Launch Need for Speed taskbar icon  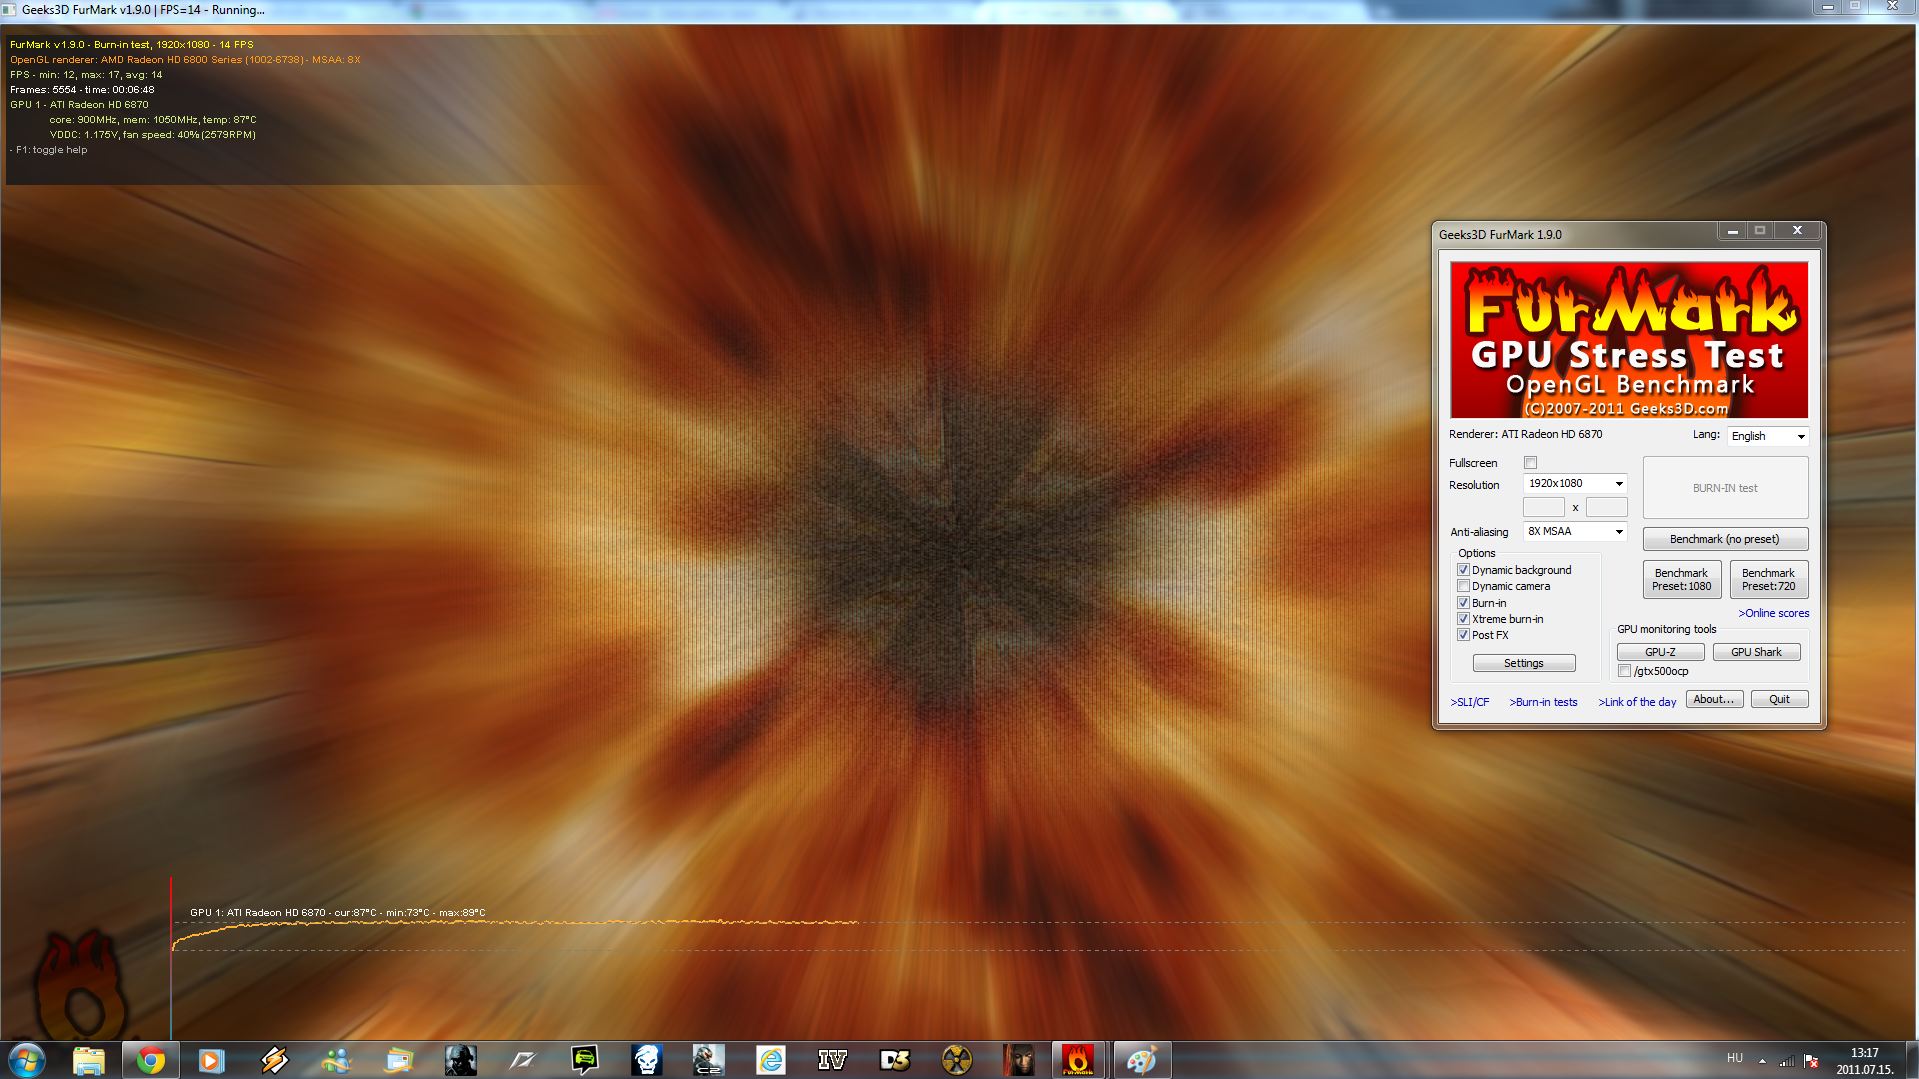[523, 1060]
